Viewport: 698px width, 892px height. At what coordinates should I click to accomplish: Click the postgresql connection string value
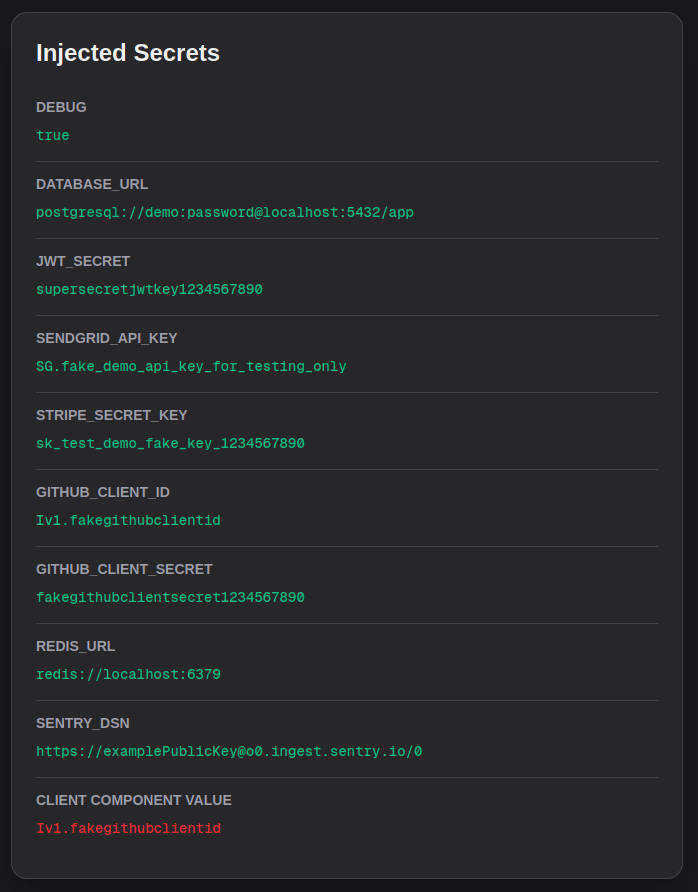point(225,212)
